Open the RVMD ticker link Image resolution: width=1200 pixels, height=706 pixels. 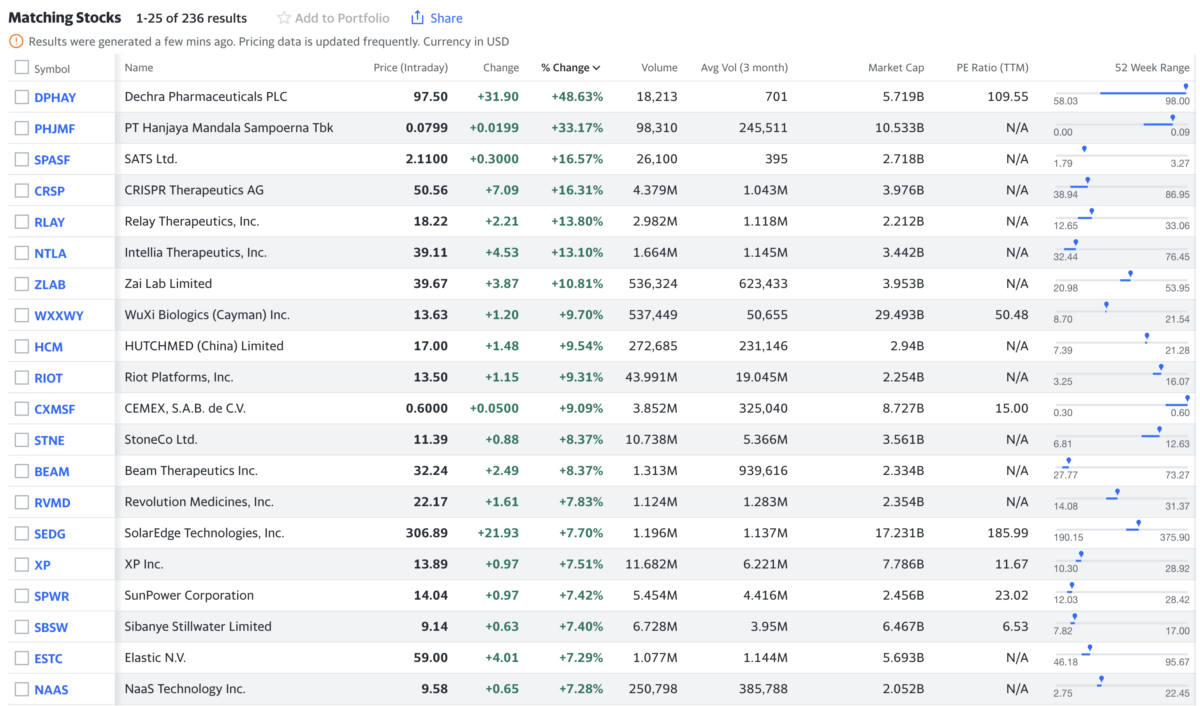(x=52, y=503)
